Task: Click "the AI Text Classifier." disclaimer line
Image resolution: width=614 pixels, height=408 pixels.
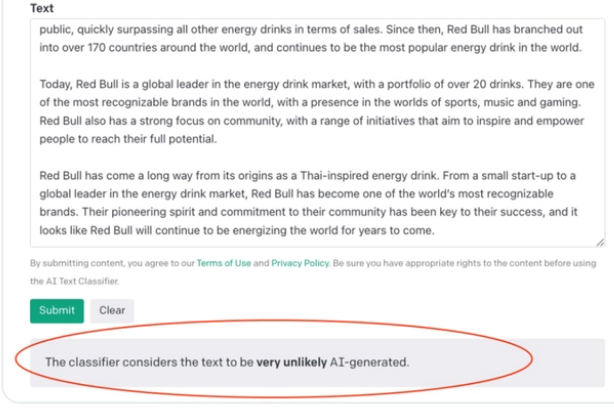Action: (x=74, y=281)
